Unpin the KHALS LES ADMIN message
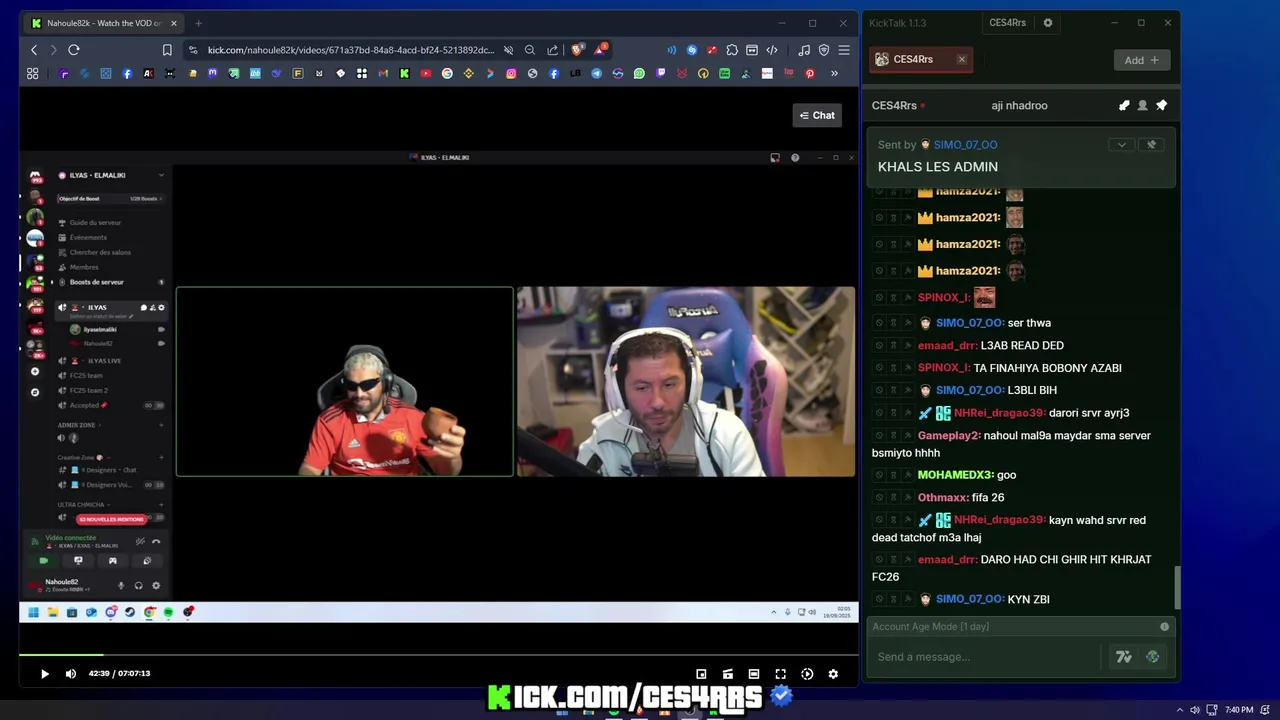Viewport: 1280px width, 720px height. 1151,145
